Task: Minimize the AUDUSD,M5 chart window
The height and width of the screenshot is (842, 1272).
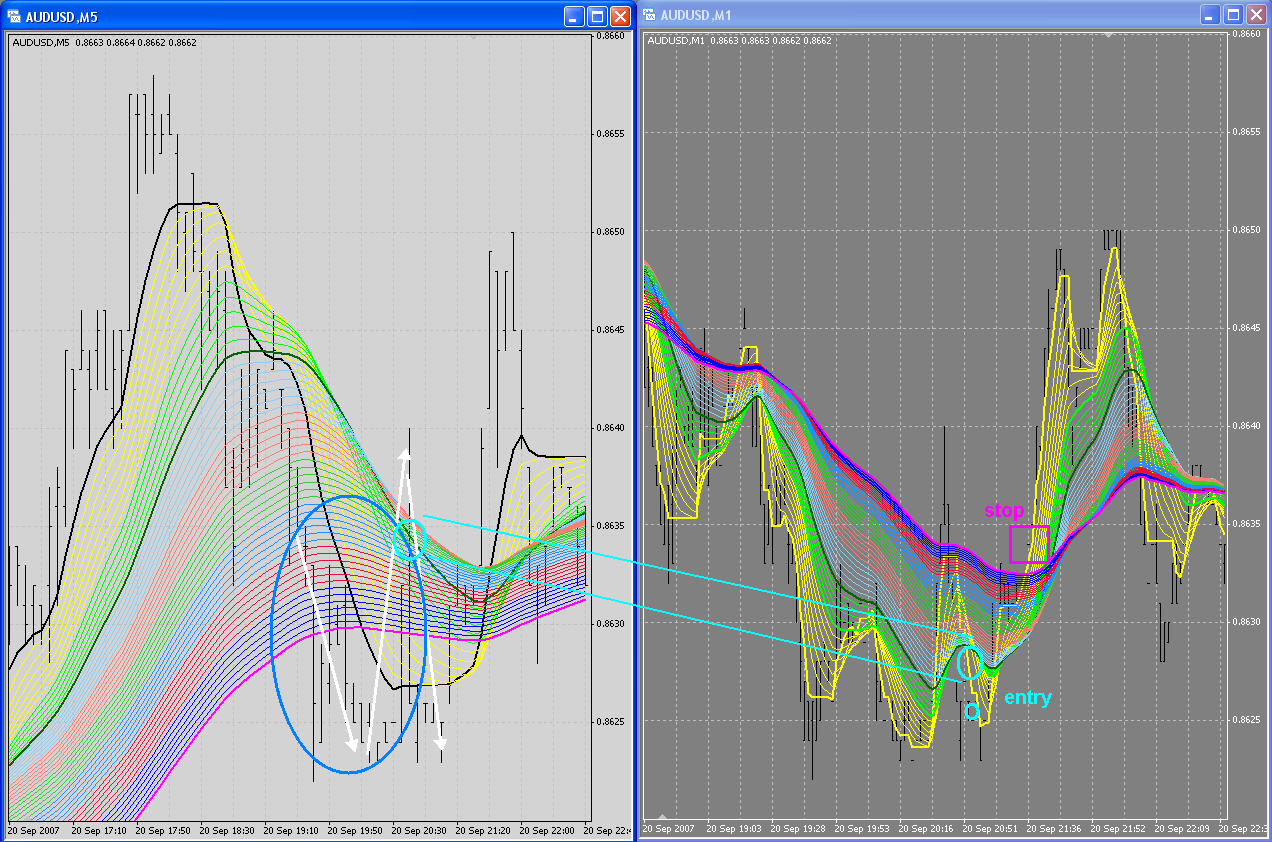Action: click(574, 16)
